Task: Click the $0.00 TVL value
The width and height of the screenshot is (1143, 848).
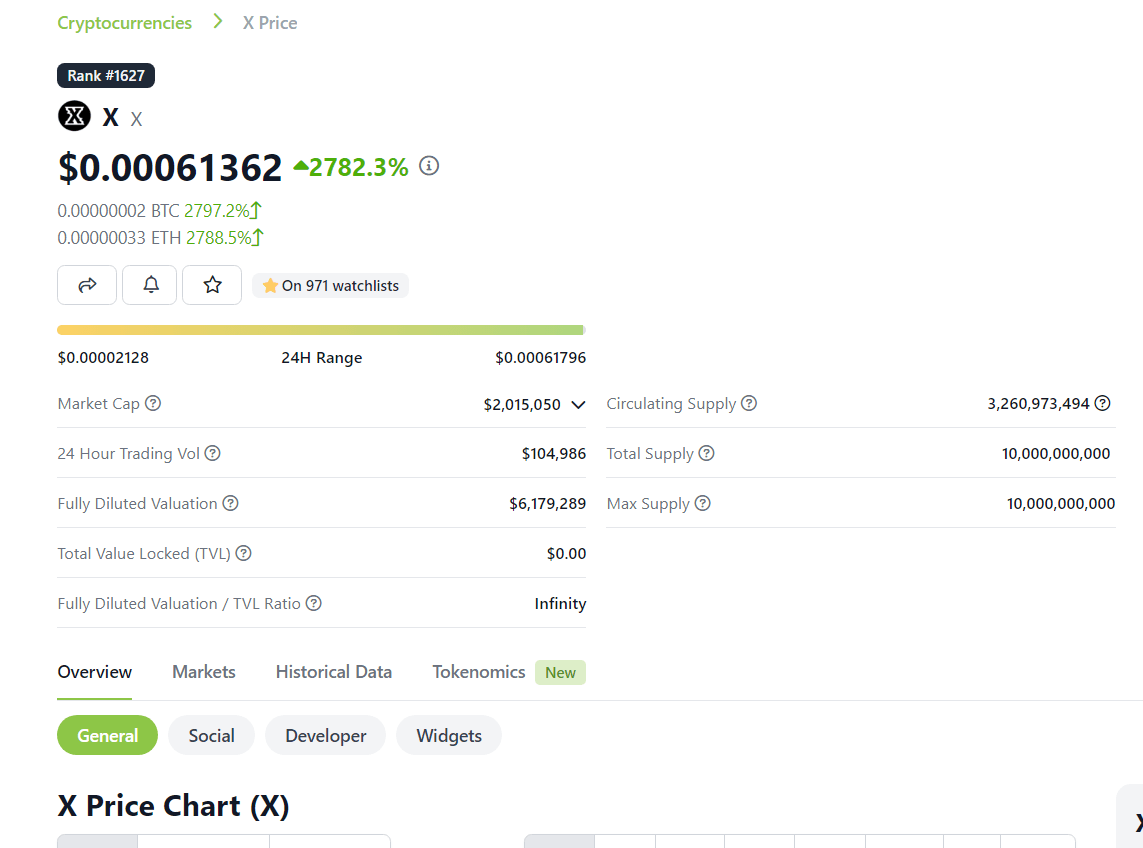Action: (566, 553)
